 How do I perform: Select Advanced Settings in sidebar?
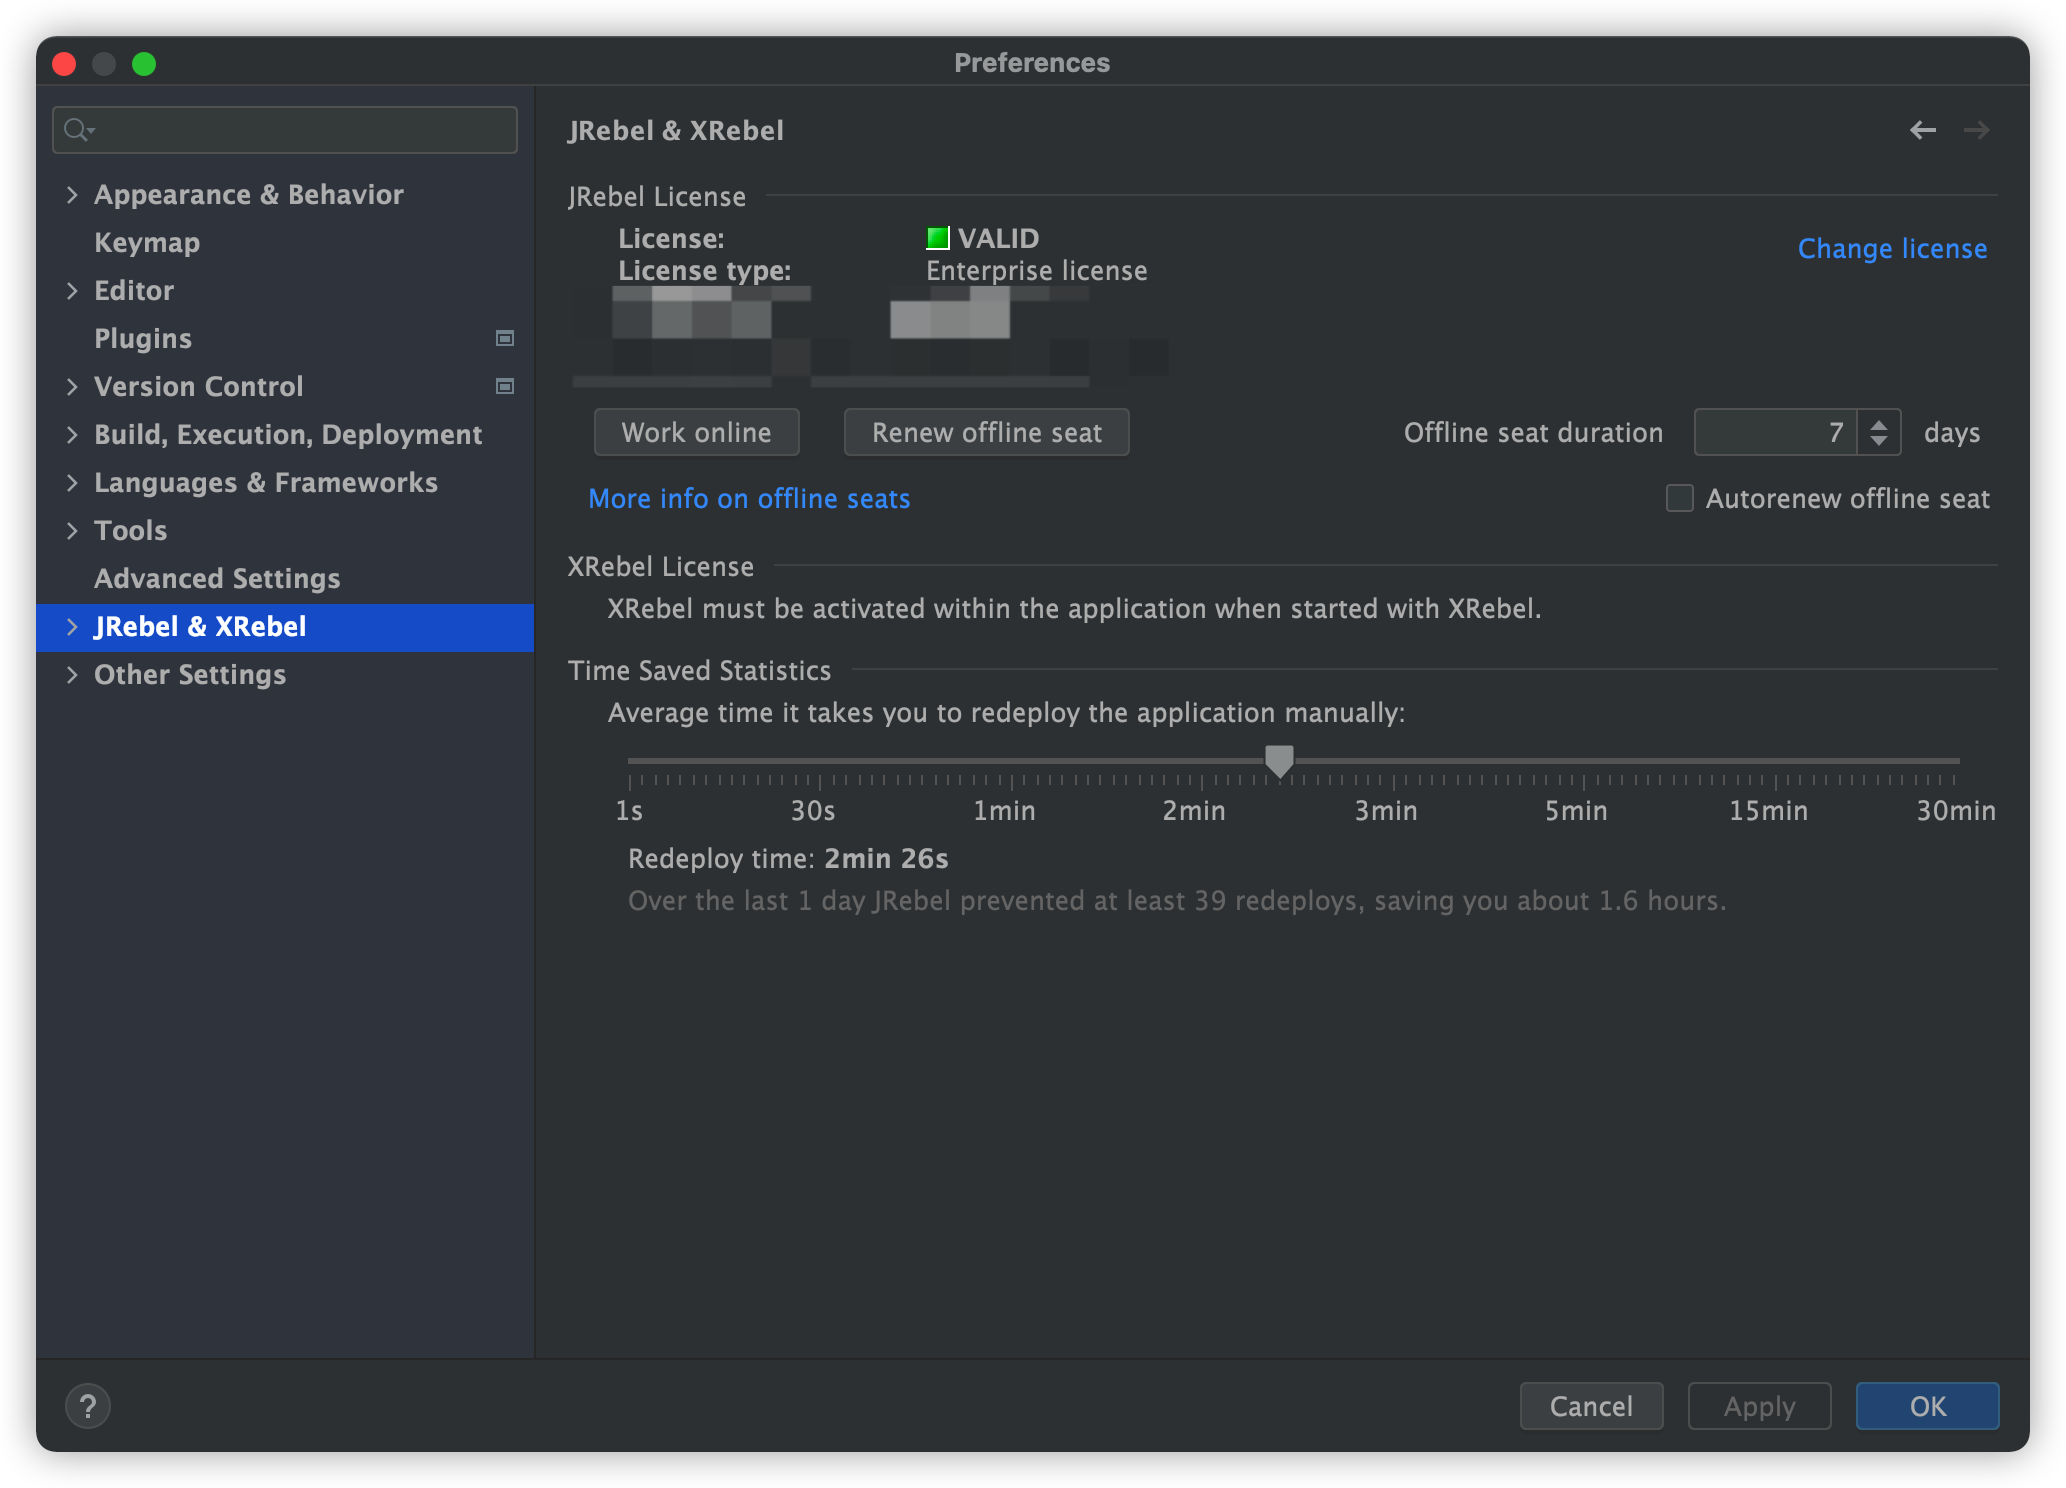(217, 578)
